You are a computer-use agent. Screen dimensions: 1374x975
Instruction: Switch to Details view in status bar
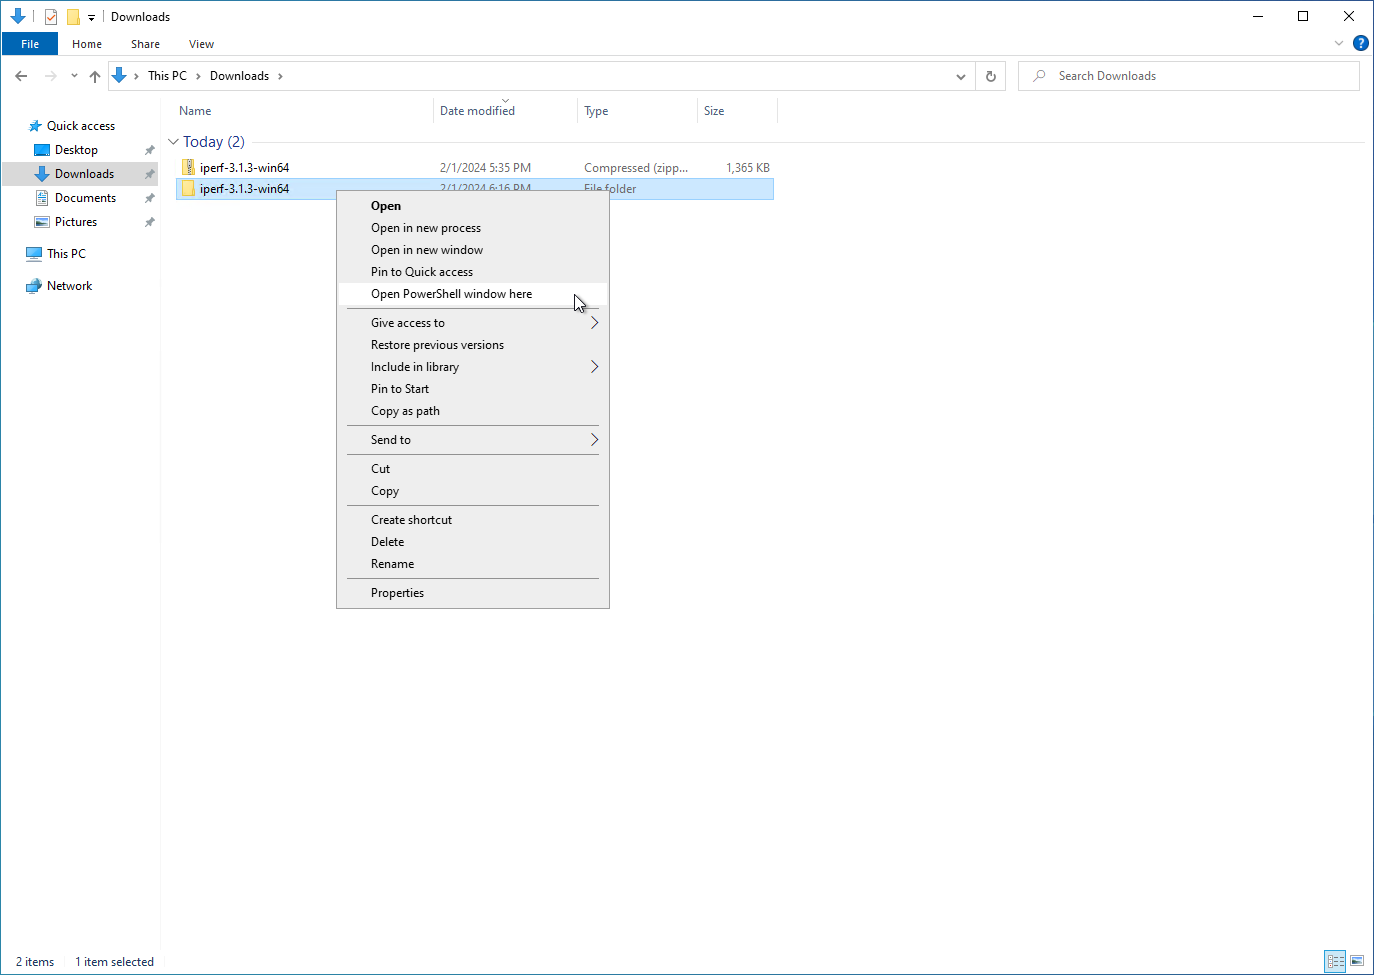tap(1335, 961)
